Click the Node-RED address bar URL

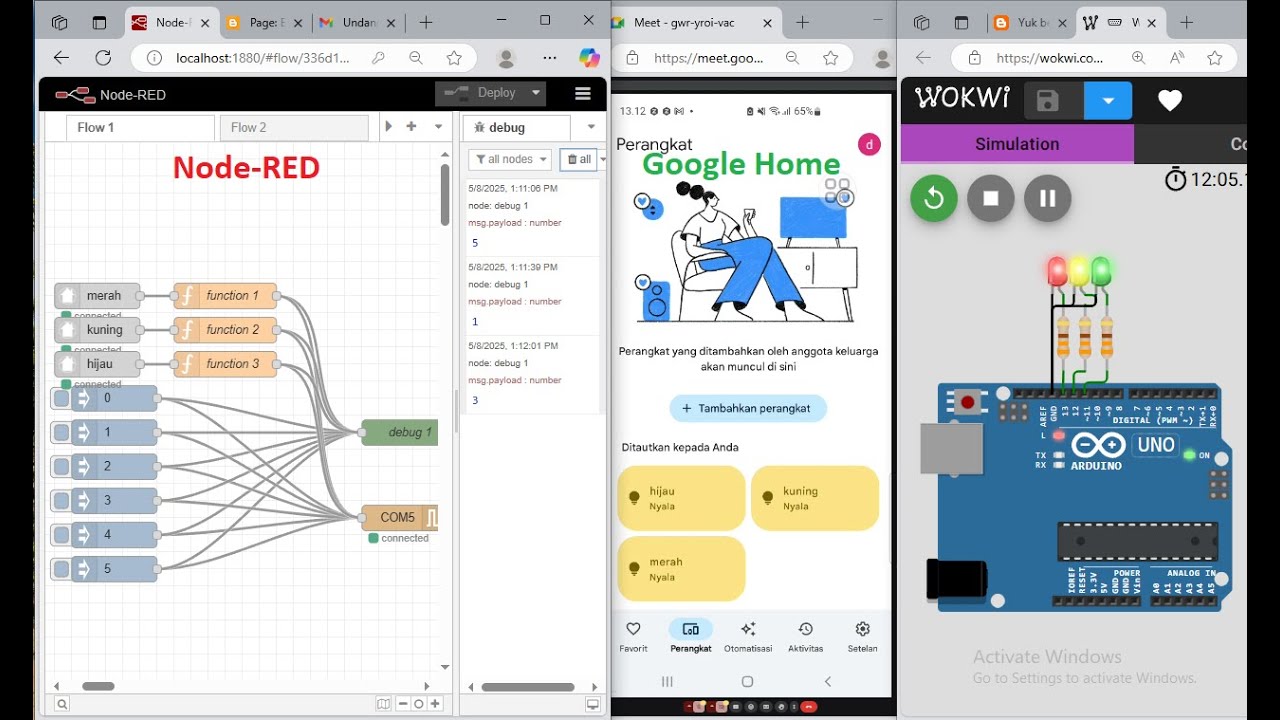pyautogui.click(x=263, y=58)
